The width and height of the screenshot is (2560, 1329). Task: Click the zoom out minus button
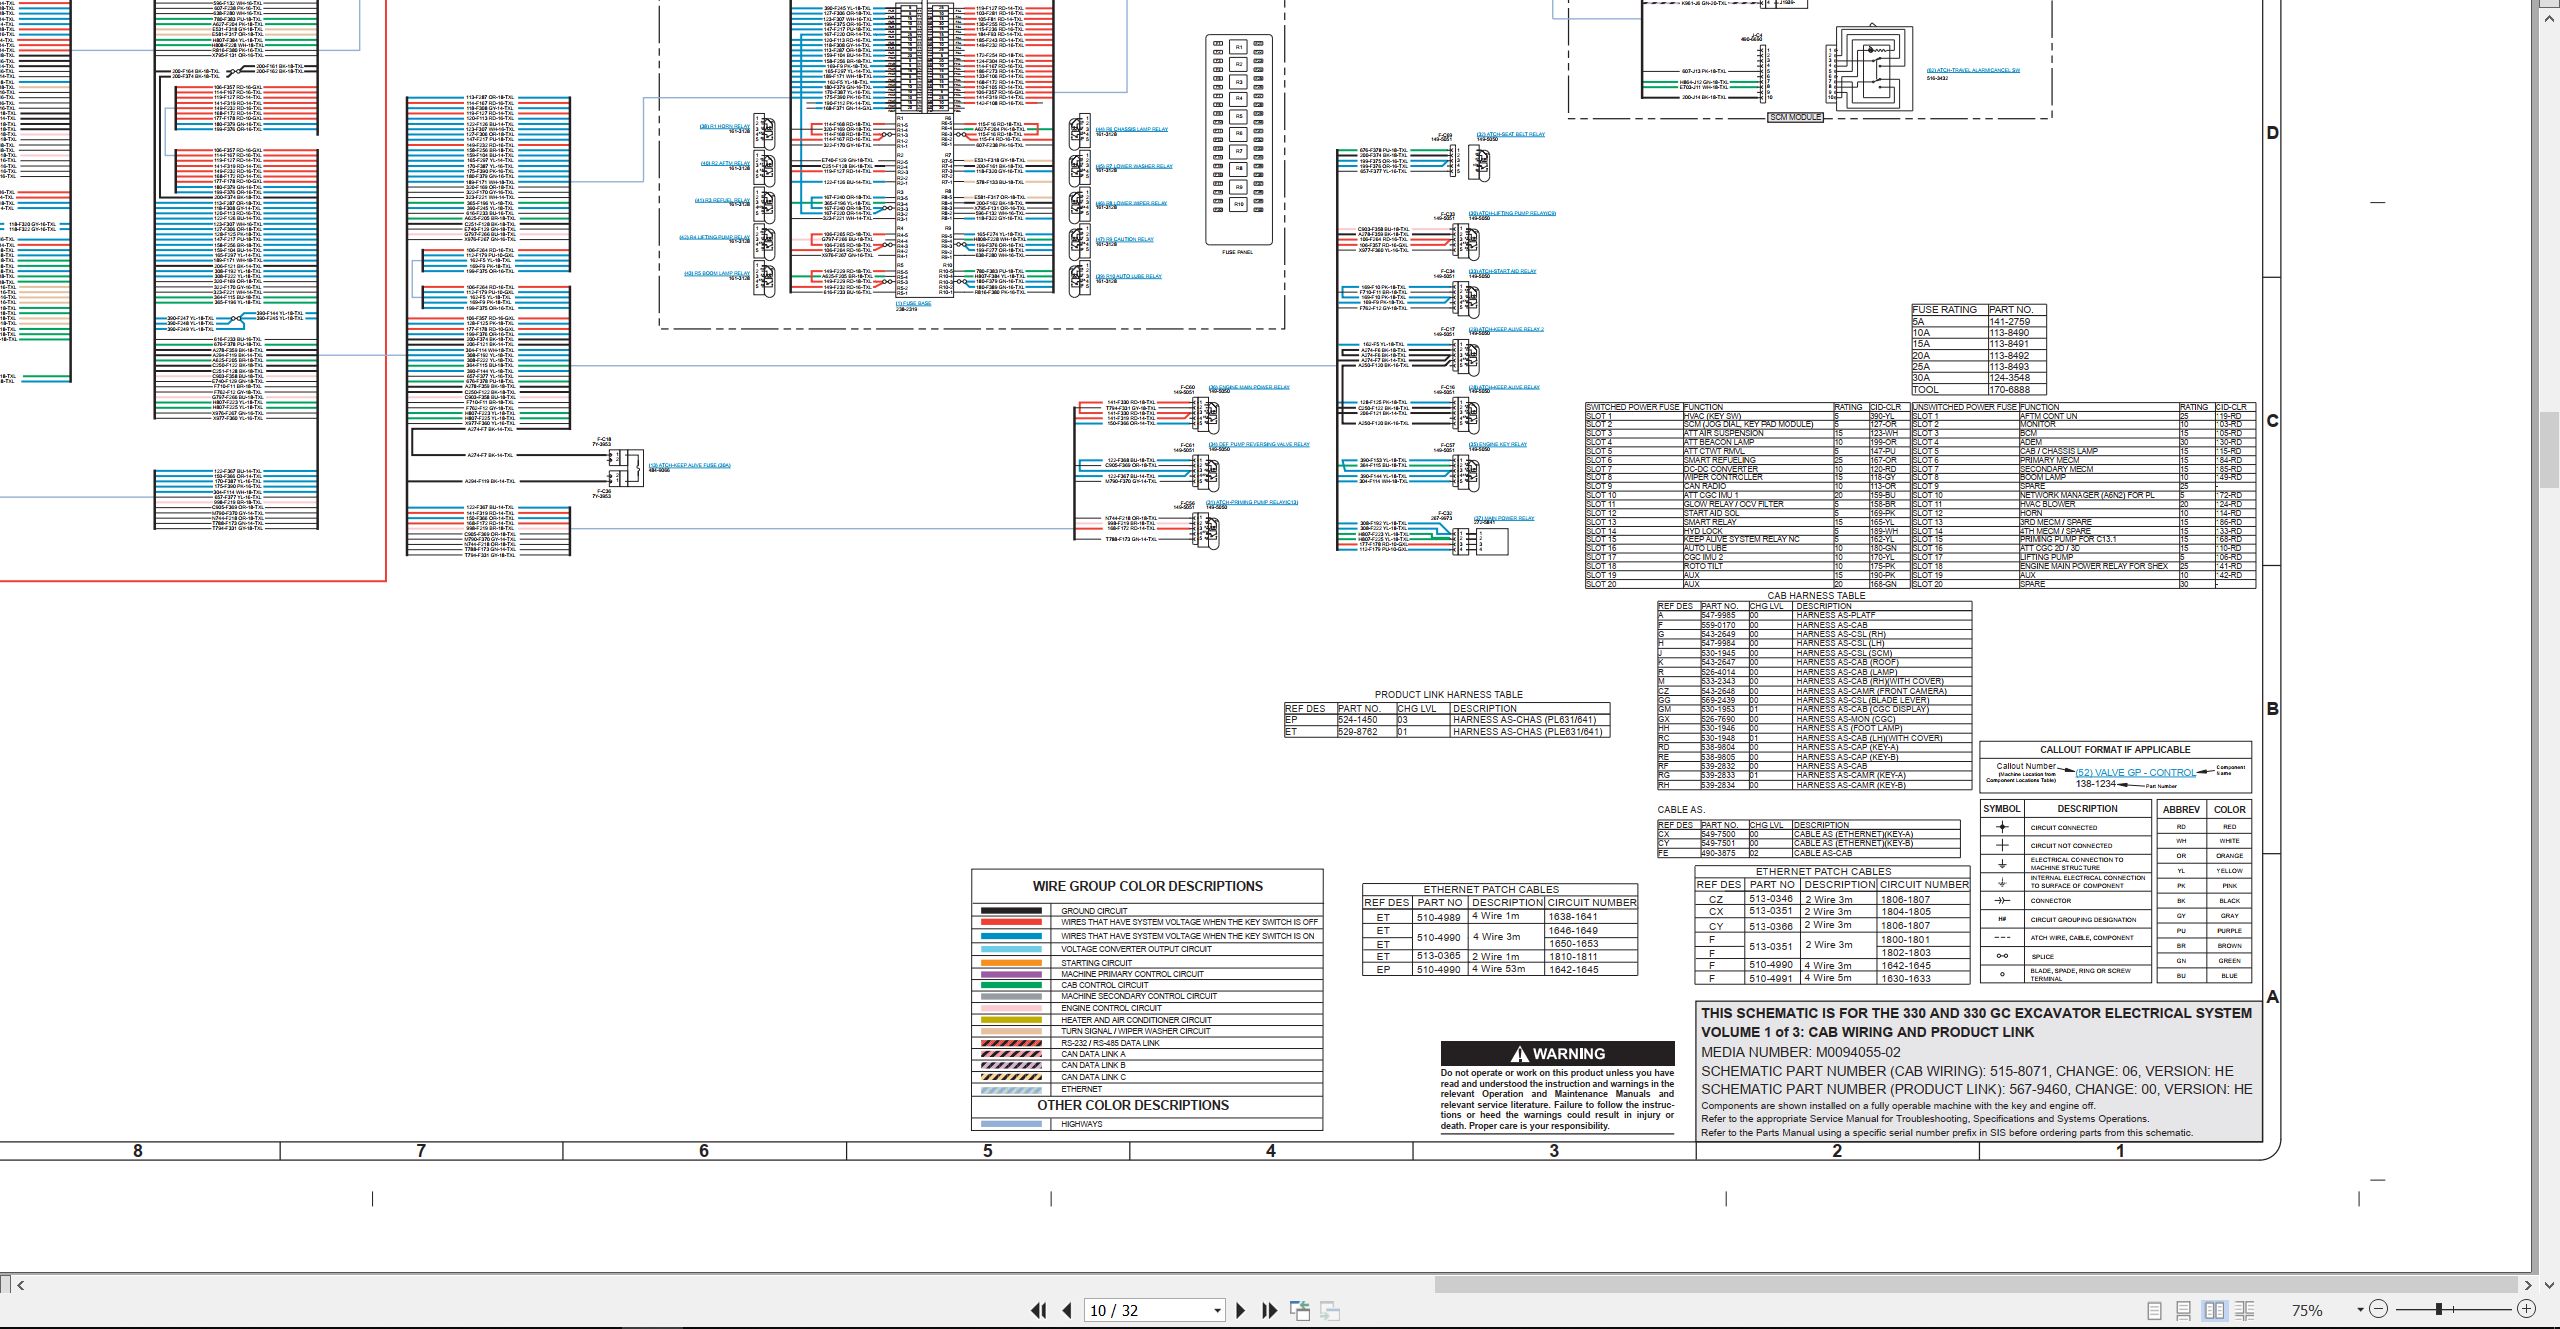[2378, 1309]
